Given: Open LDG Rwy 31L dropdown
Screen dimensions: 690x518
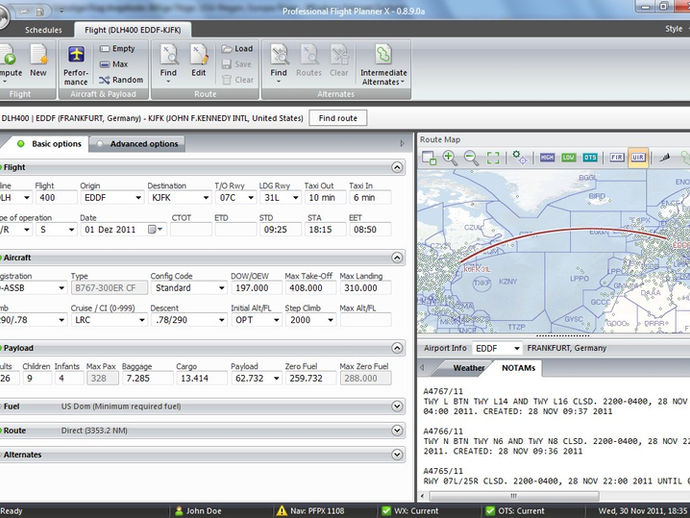Looking at the screenshot, I should click(x=296, y=198).
